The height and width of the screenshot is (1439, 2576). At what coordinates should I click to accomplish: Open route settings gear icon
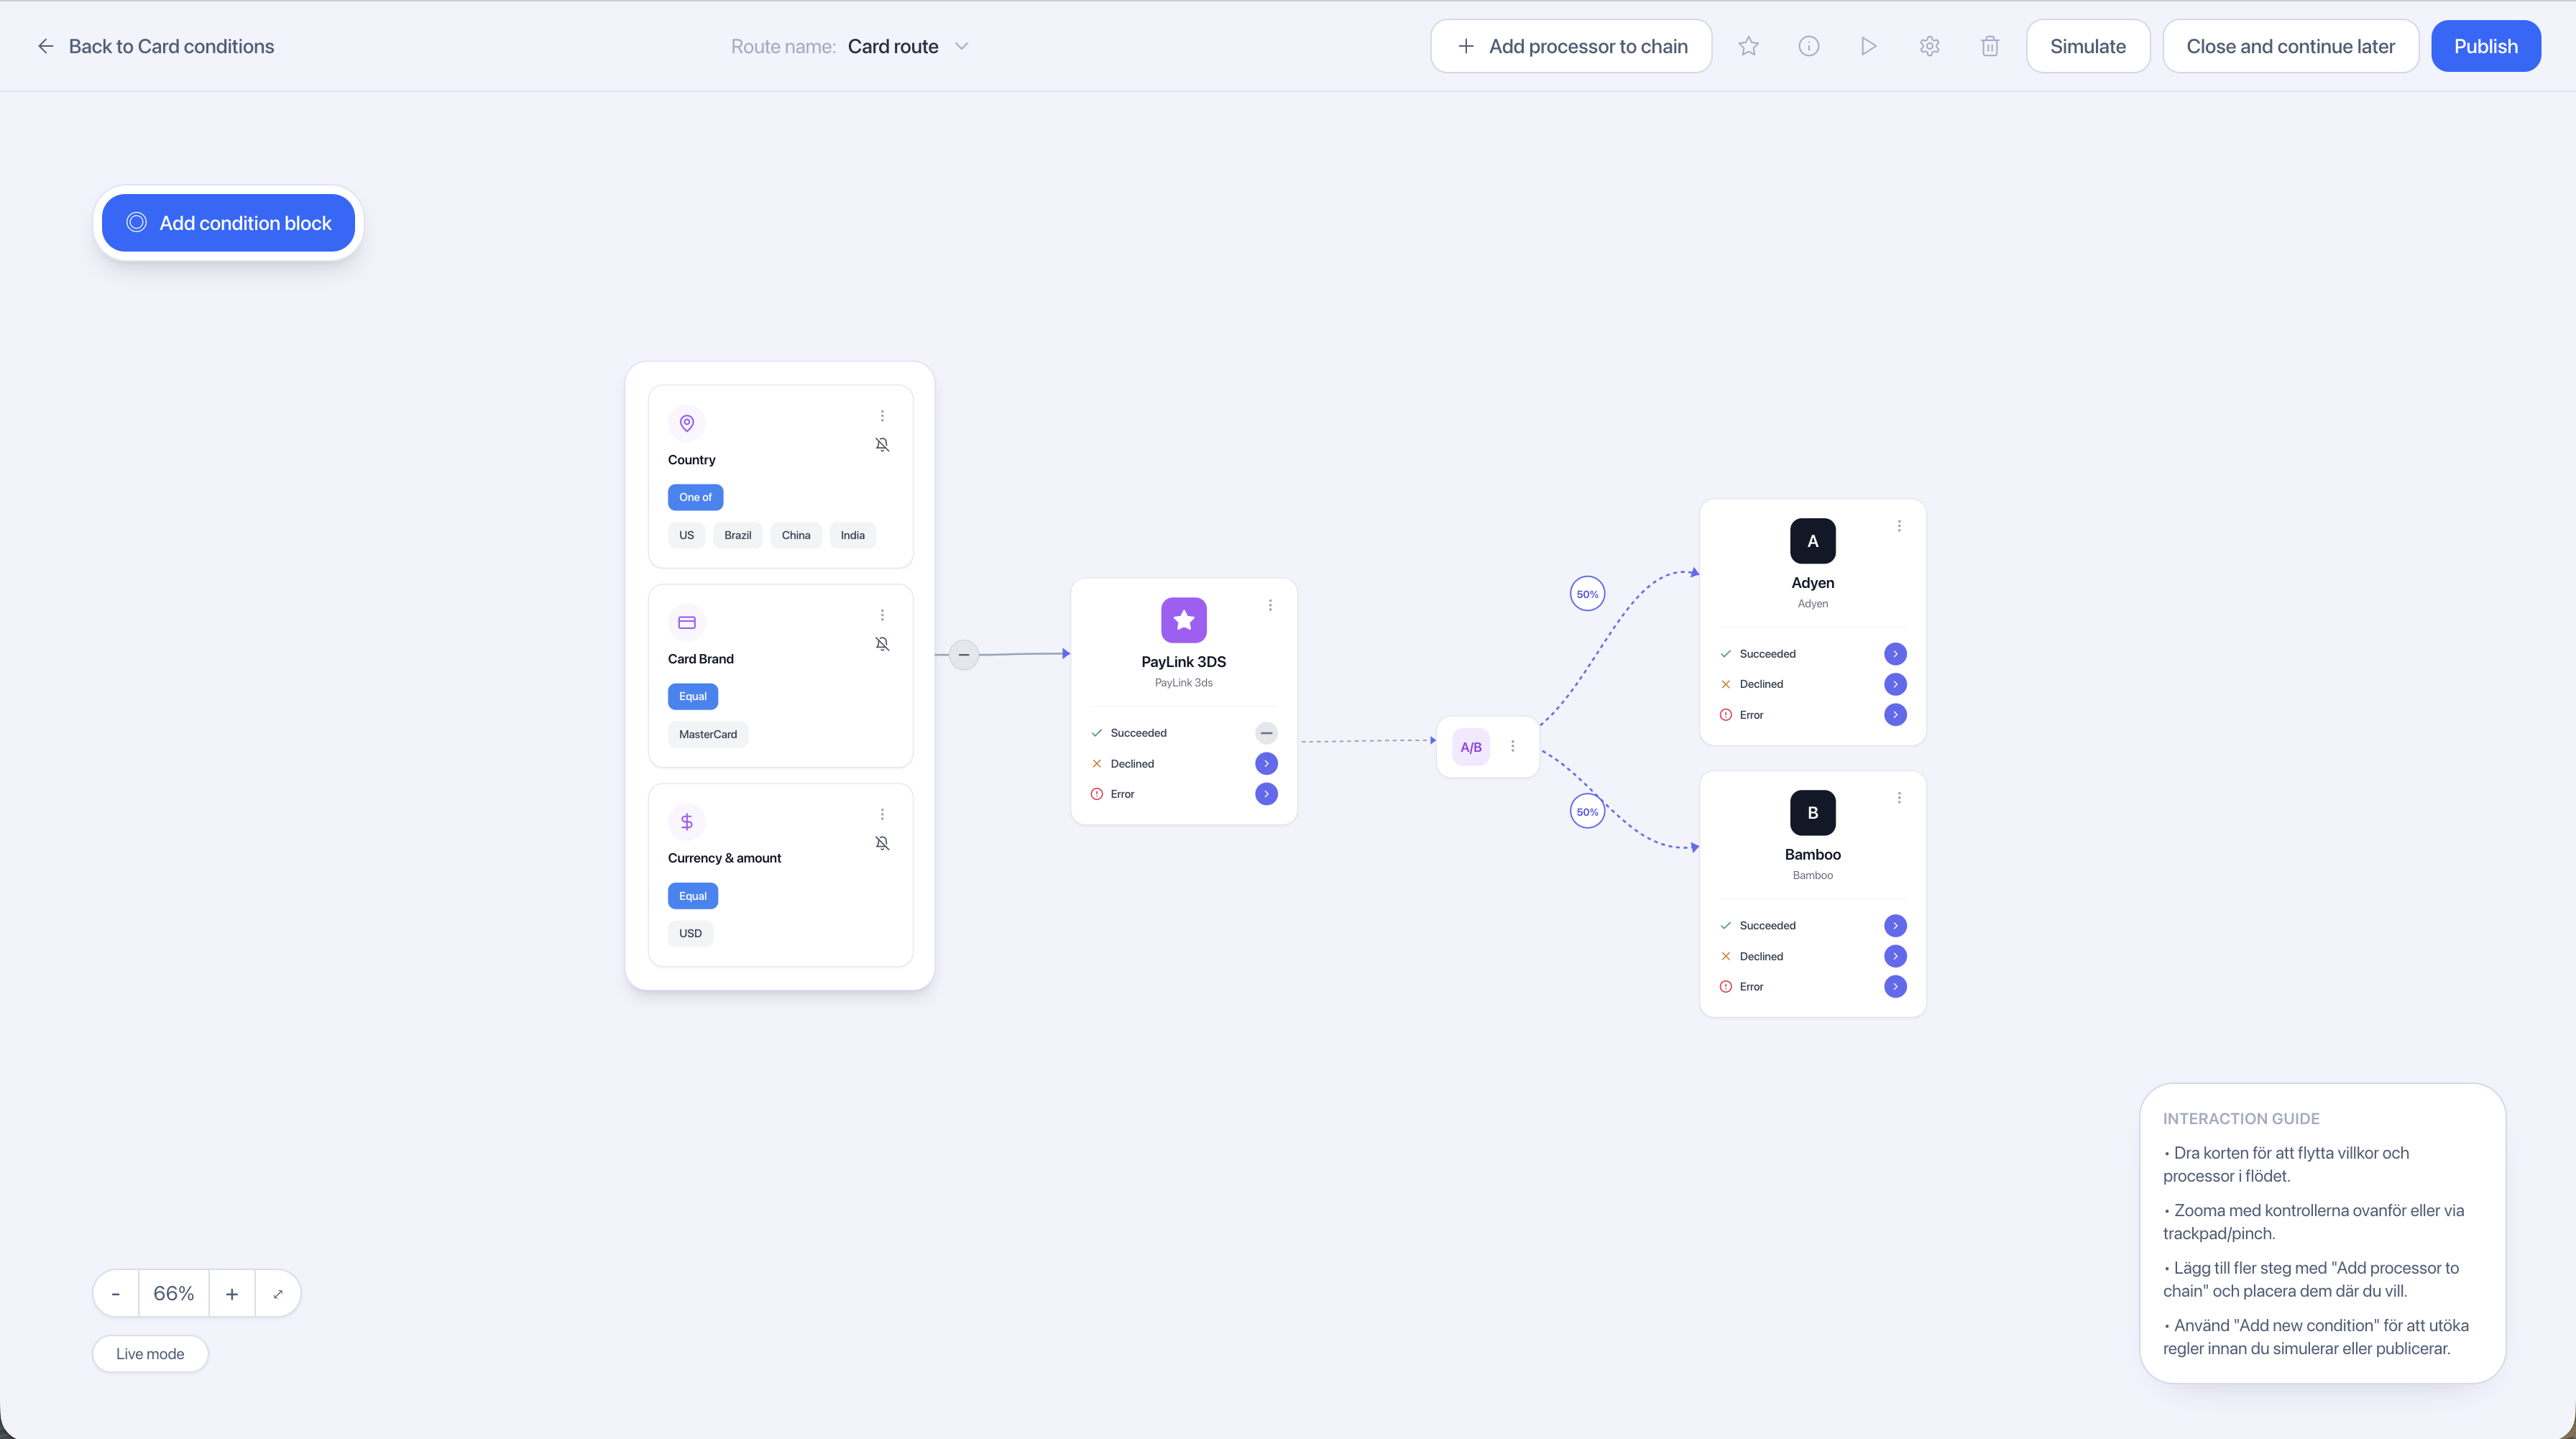click(1930, 46)
